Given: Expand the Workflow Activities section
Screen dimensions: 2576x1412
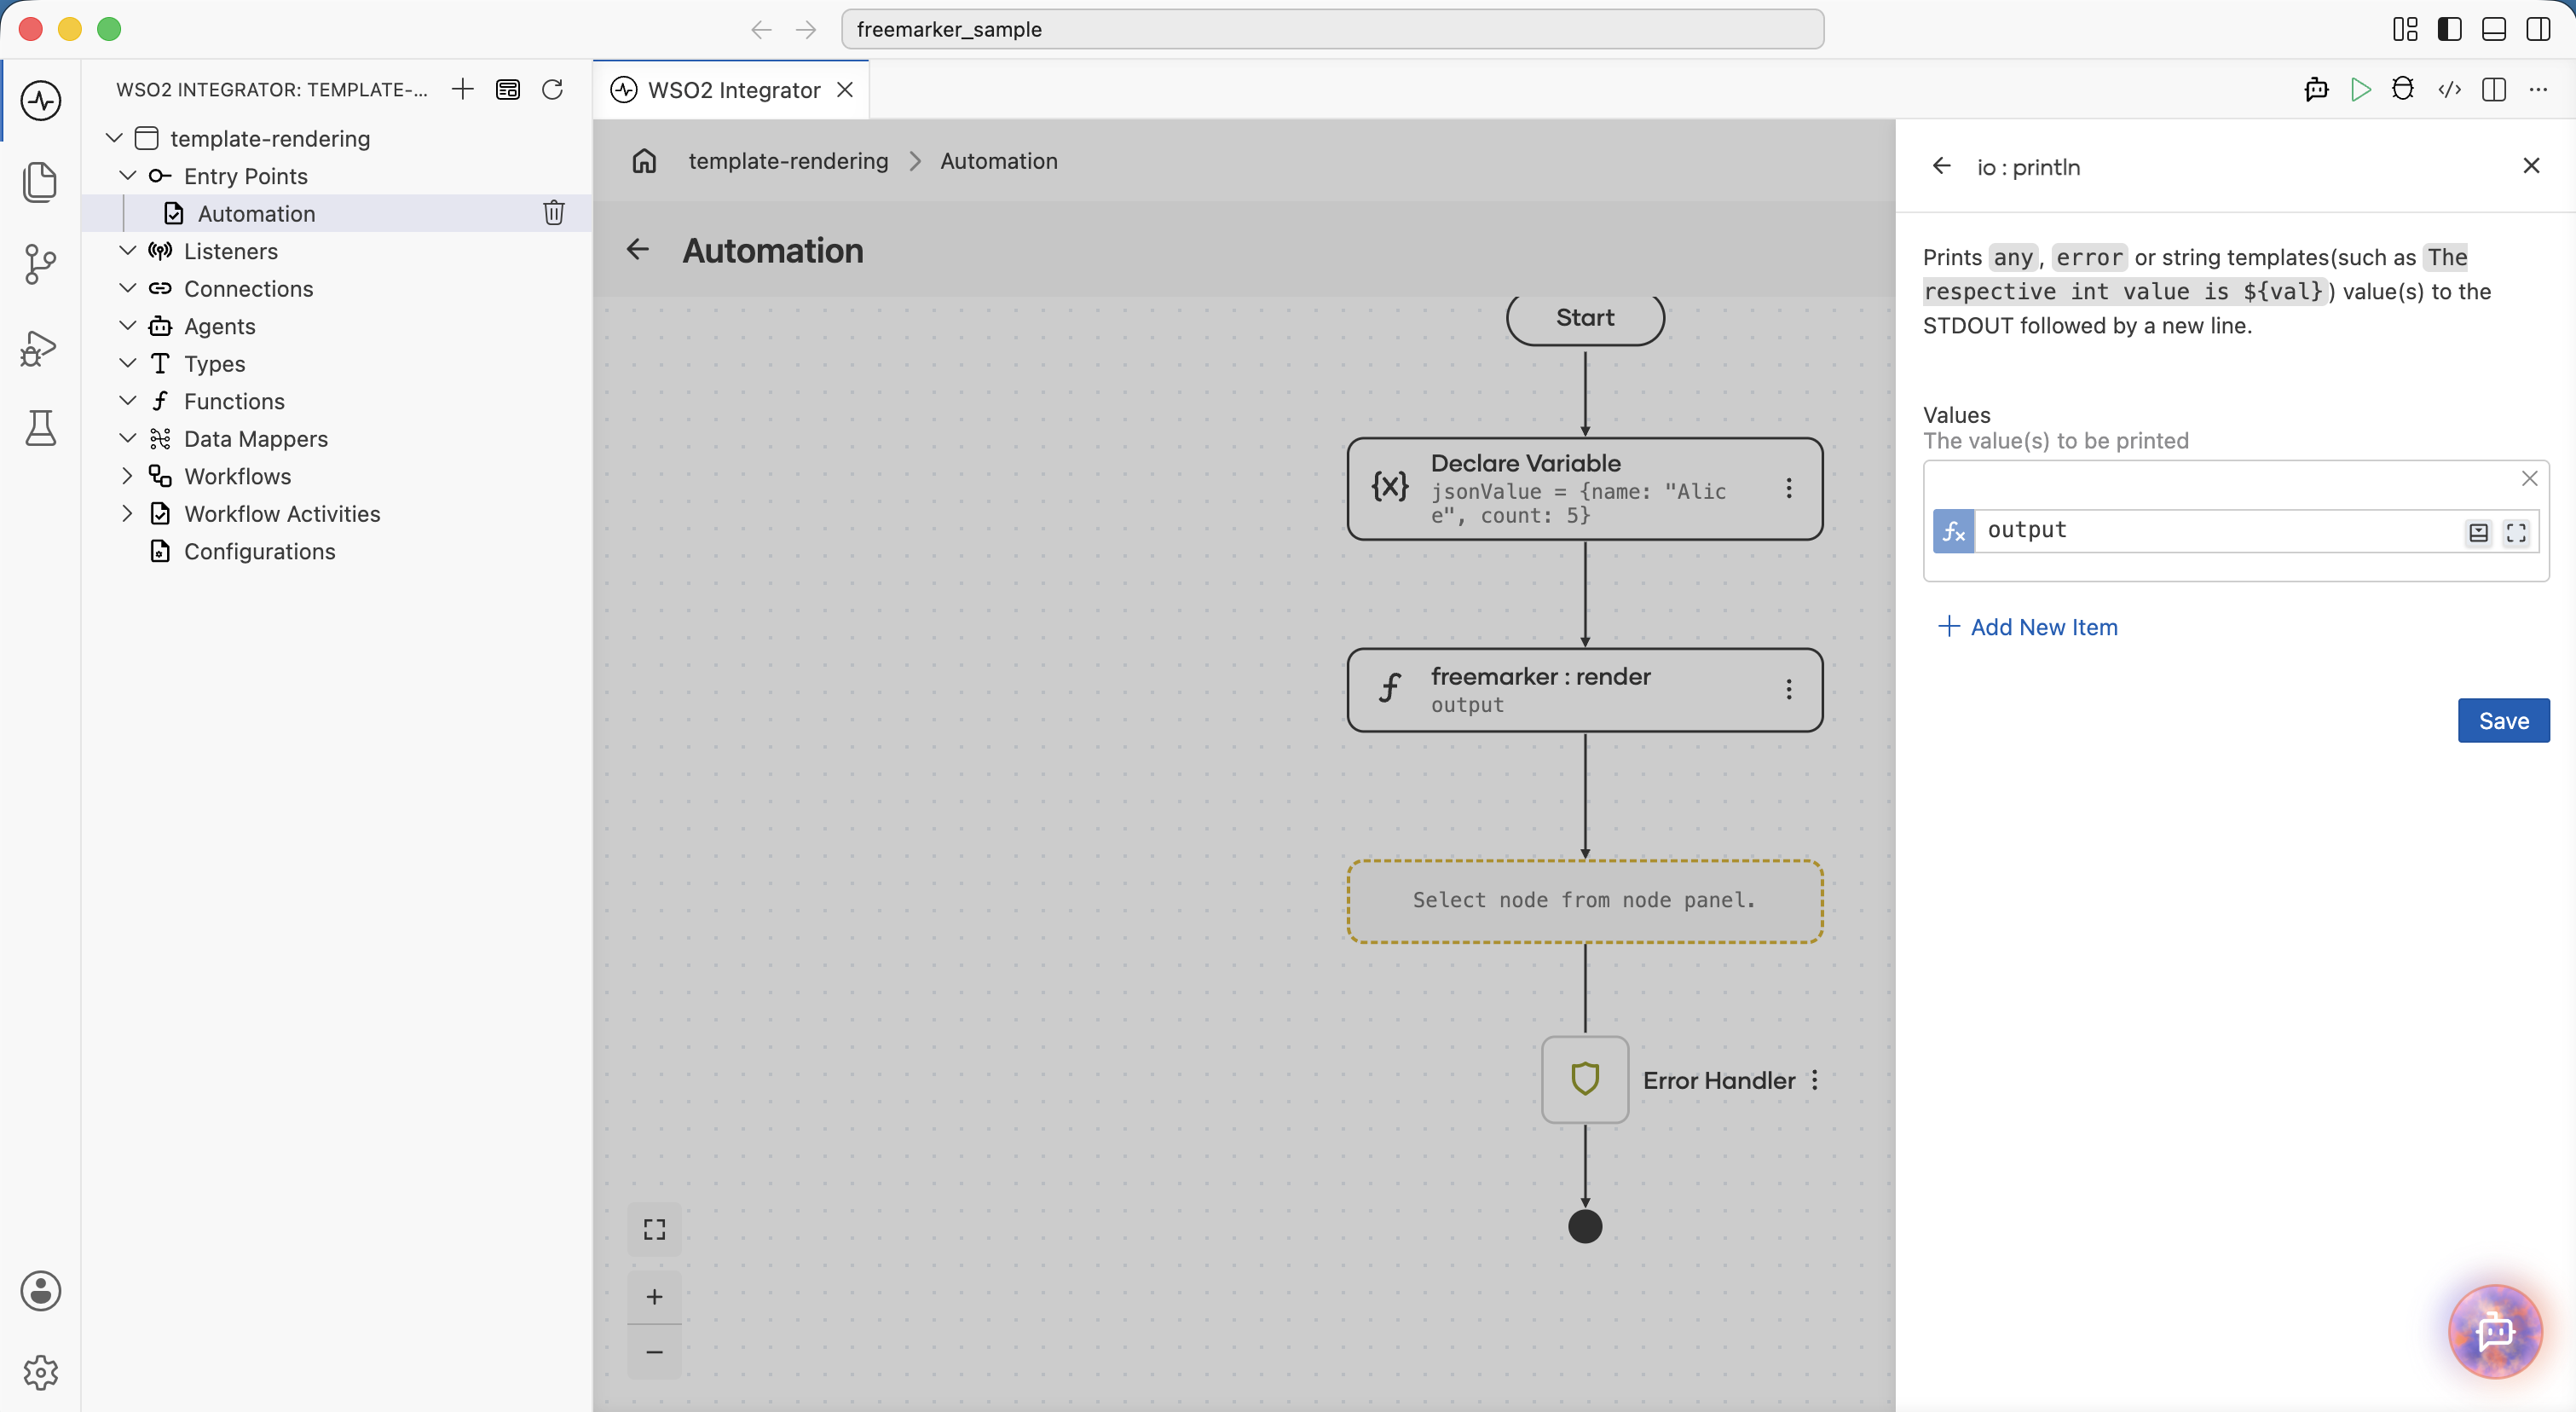Looking at the screenshot, I should (x=127, y=513).
